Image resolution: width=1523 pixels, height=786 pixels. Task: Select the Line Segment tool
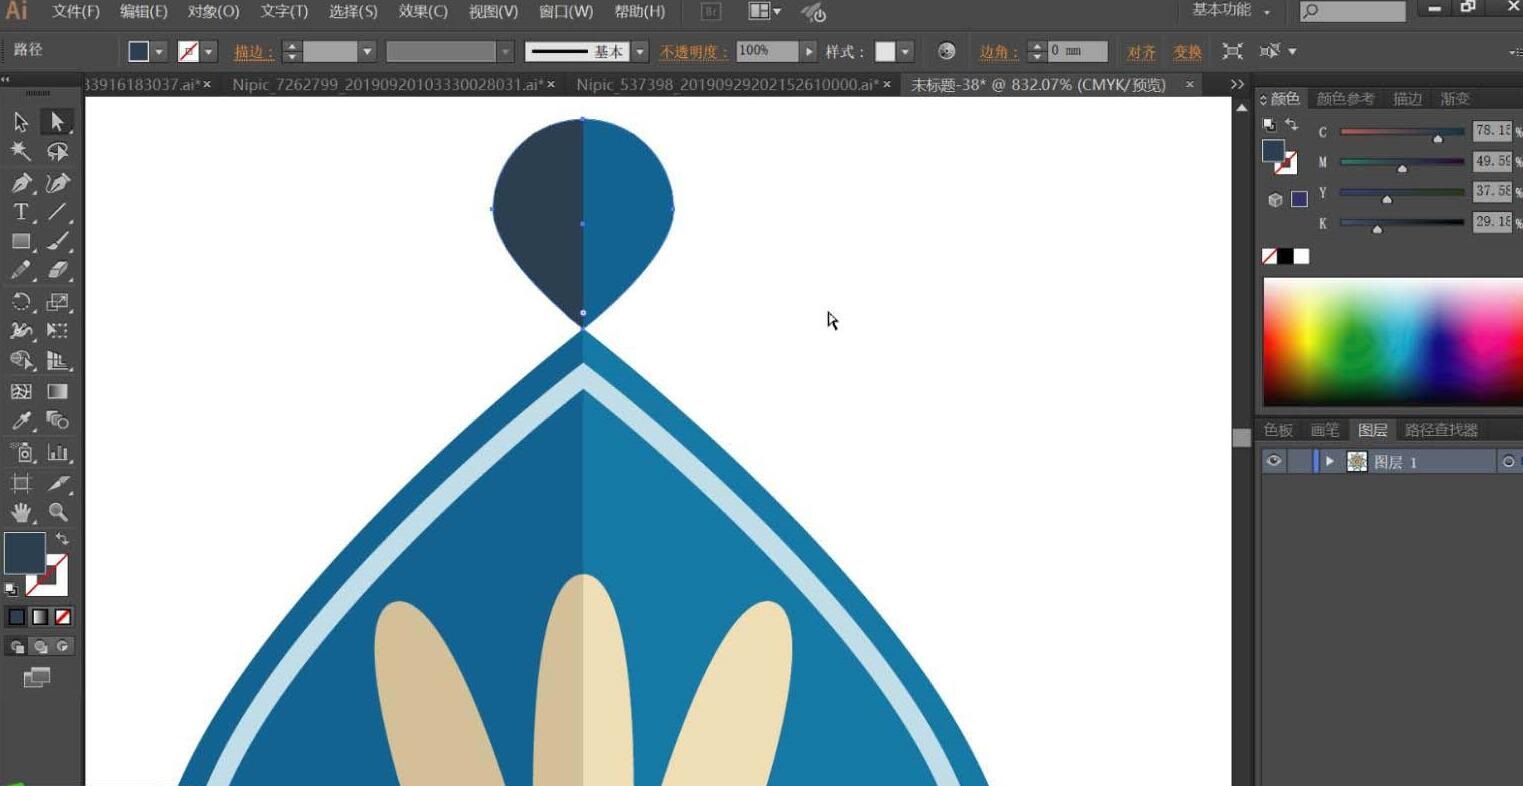(x=57, y=212)
